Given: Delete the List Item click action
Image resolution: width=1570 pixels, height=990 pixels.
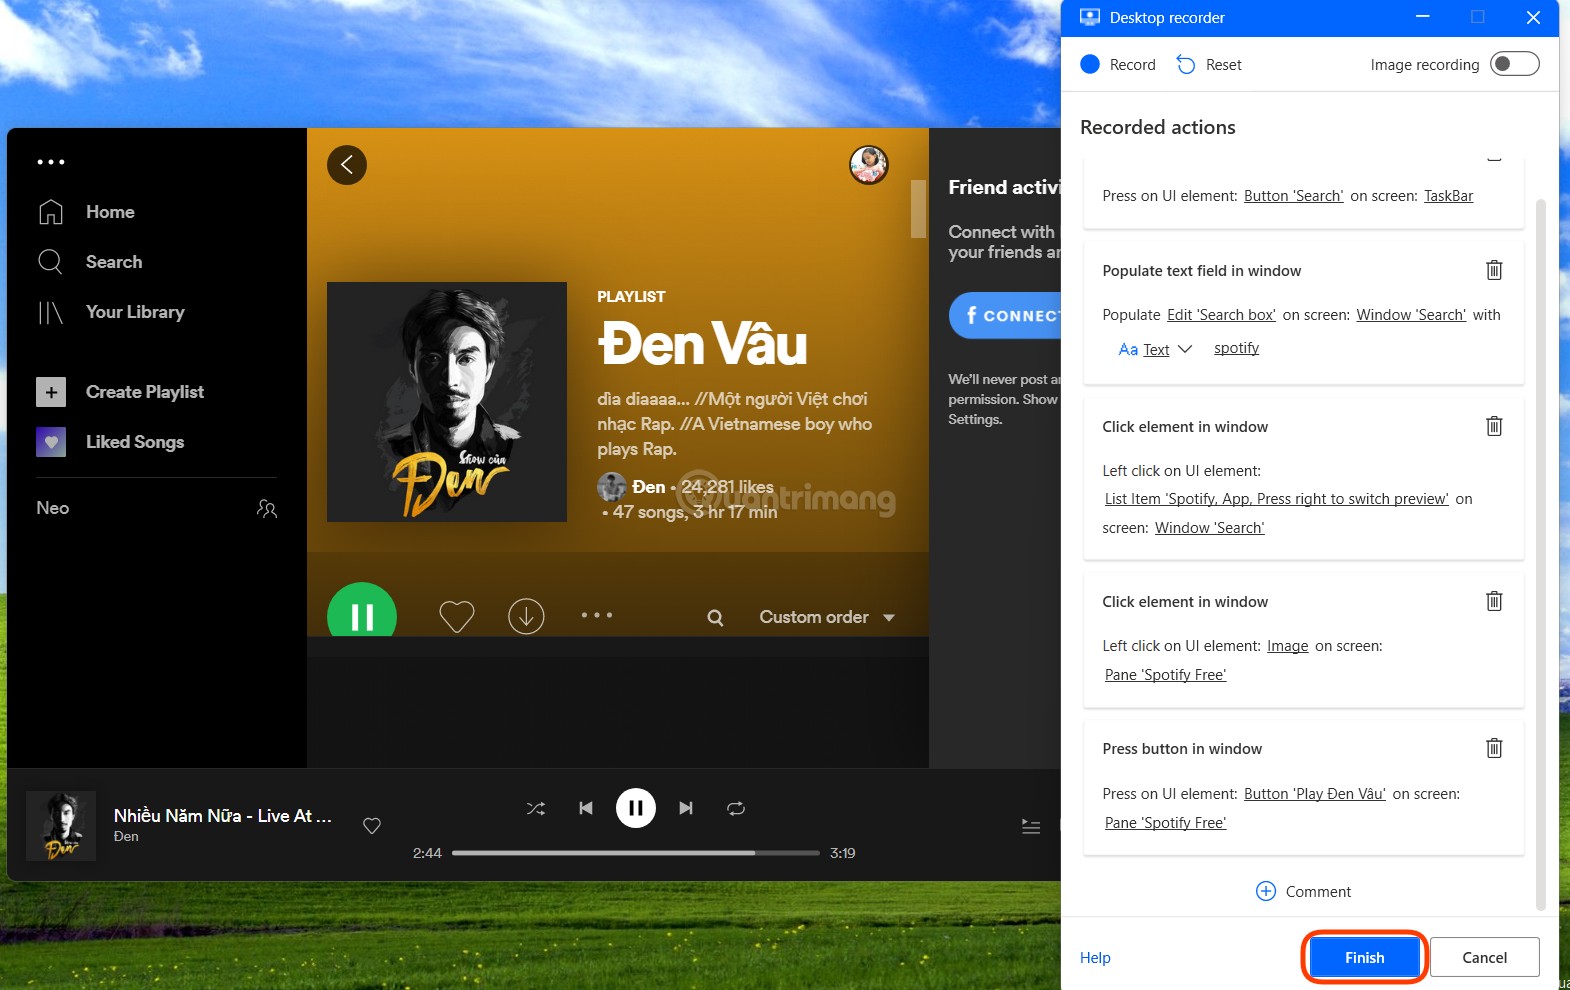Looking at the screenshot, I should pyautogui.click(x=1494, y=426).
